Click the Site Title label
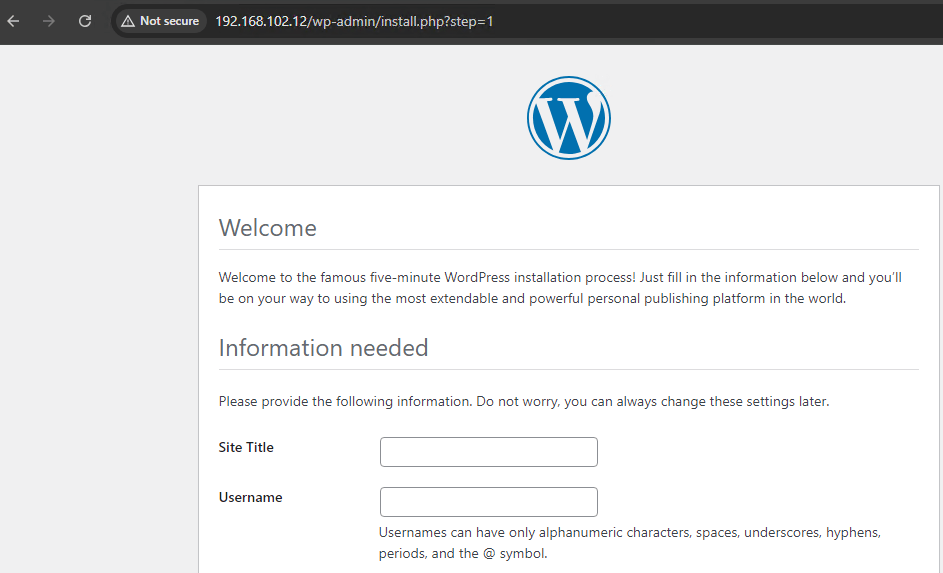The image size is (943, 573). pos(246,447)
